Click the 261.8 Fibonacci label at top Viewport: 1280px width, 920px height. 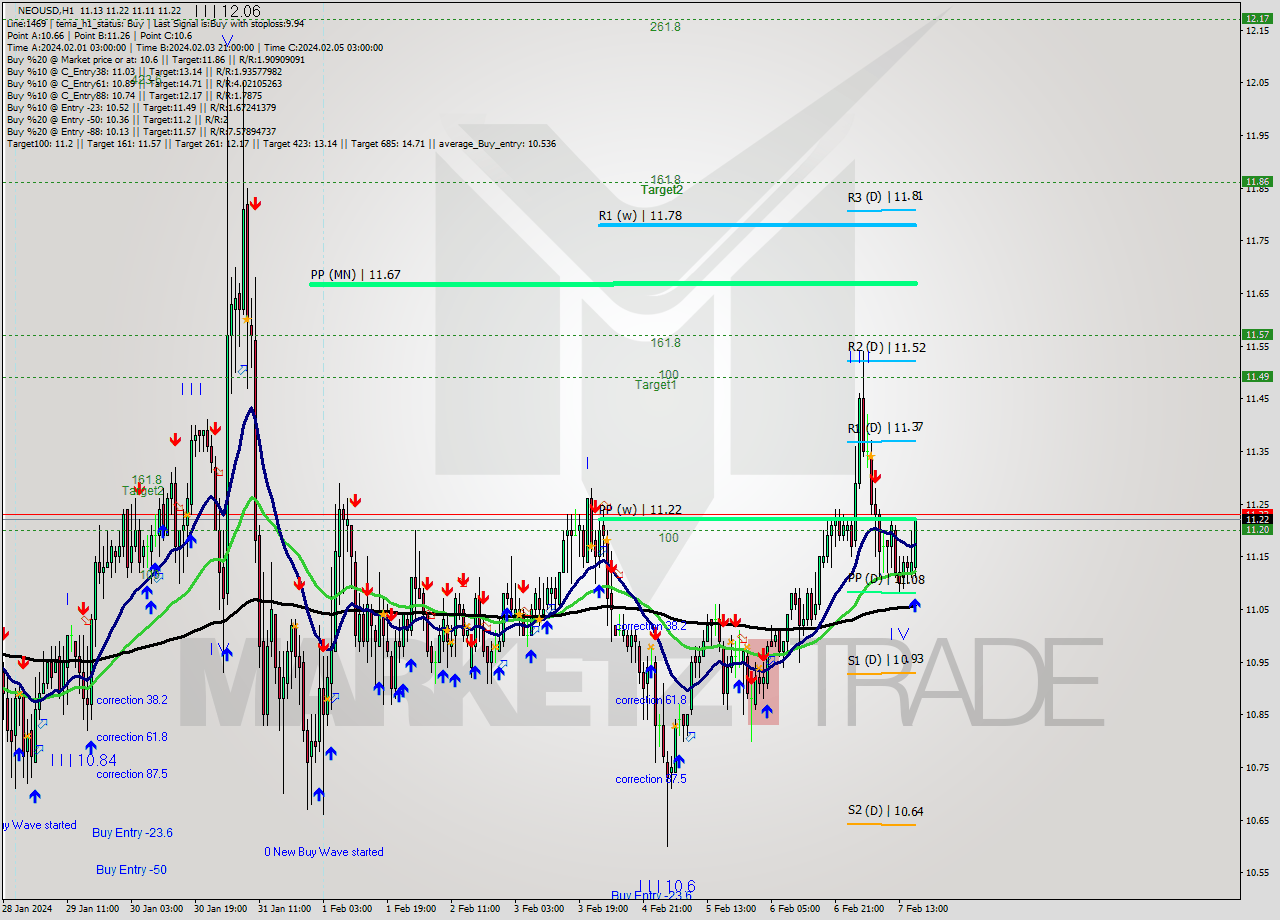pos(665,27)
